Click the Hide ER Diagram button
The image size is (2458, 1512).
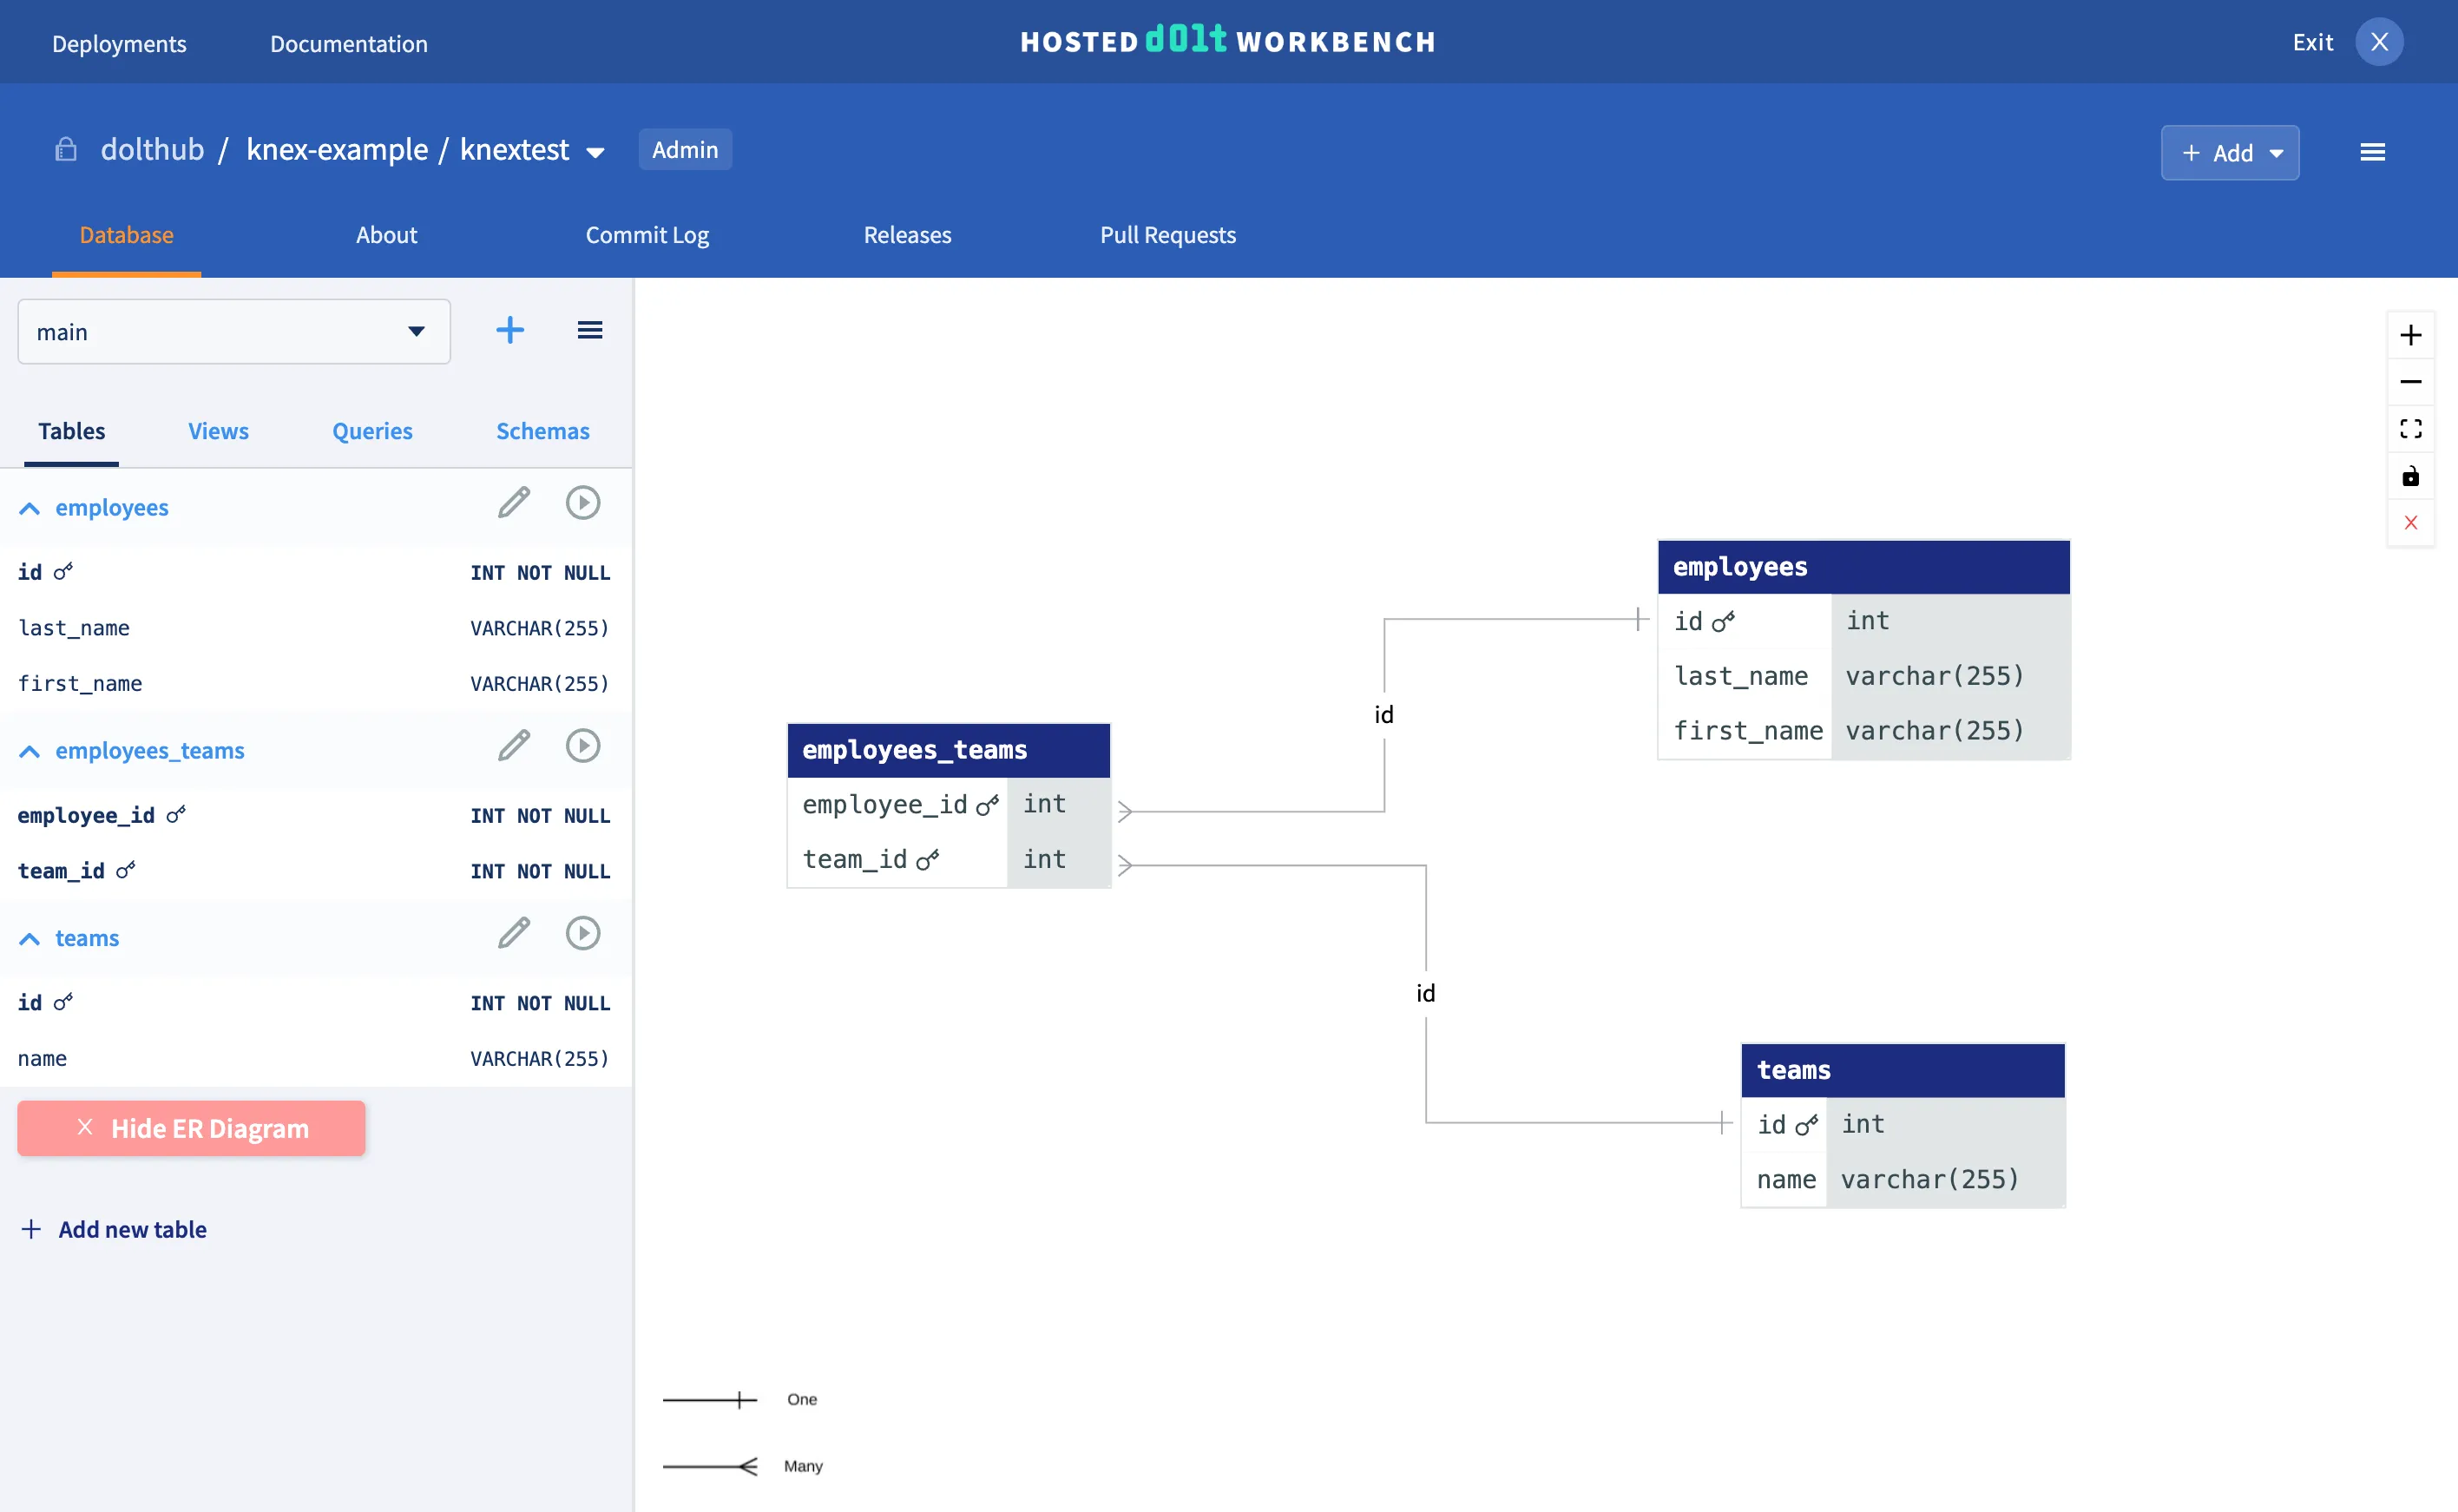click(191, 1128)
